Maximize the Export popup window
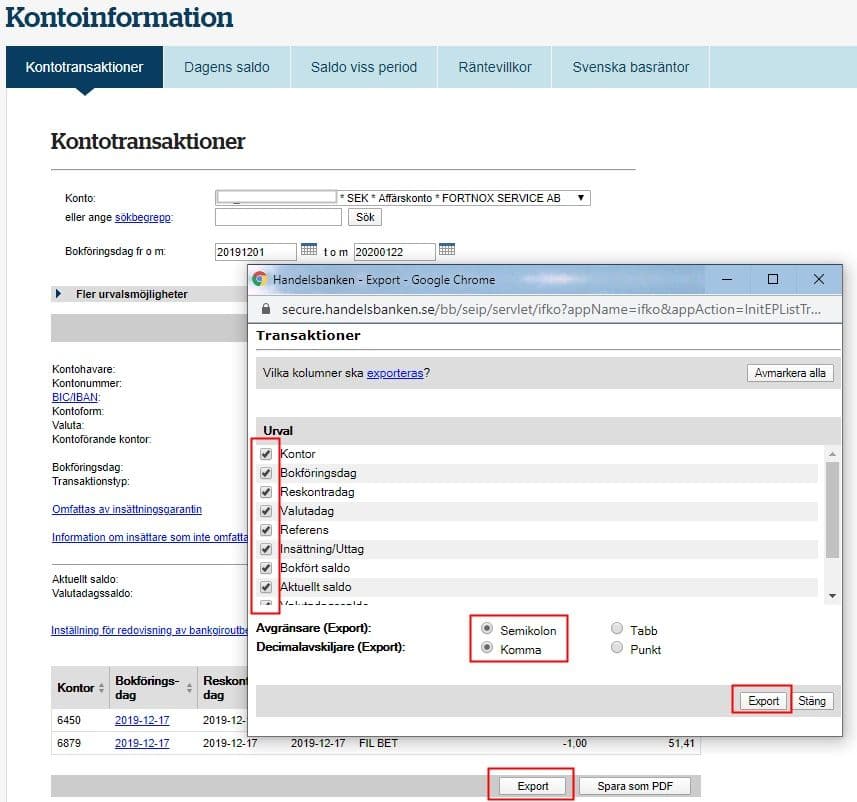 click(x=773, y=279)
